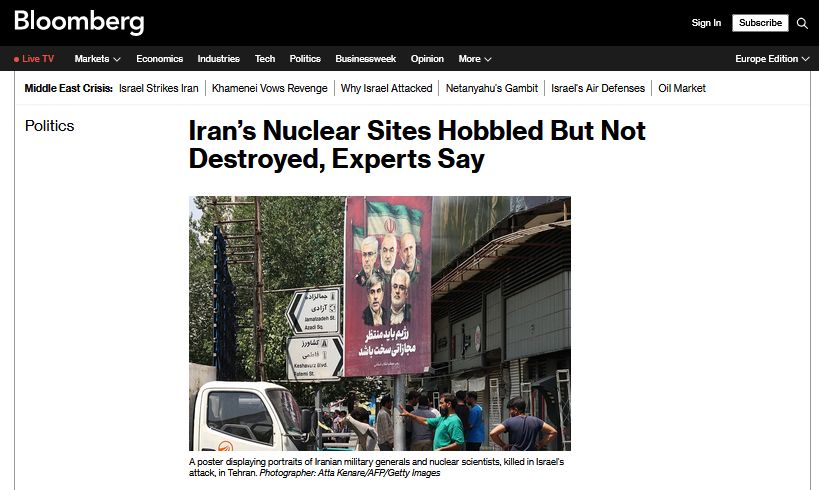Expand the Markets dropdown chevron
This screenshot has height=490, width=819.
[117, 59]
